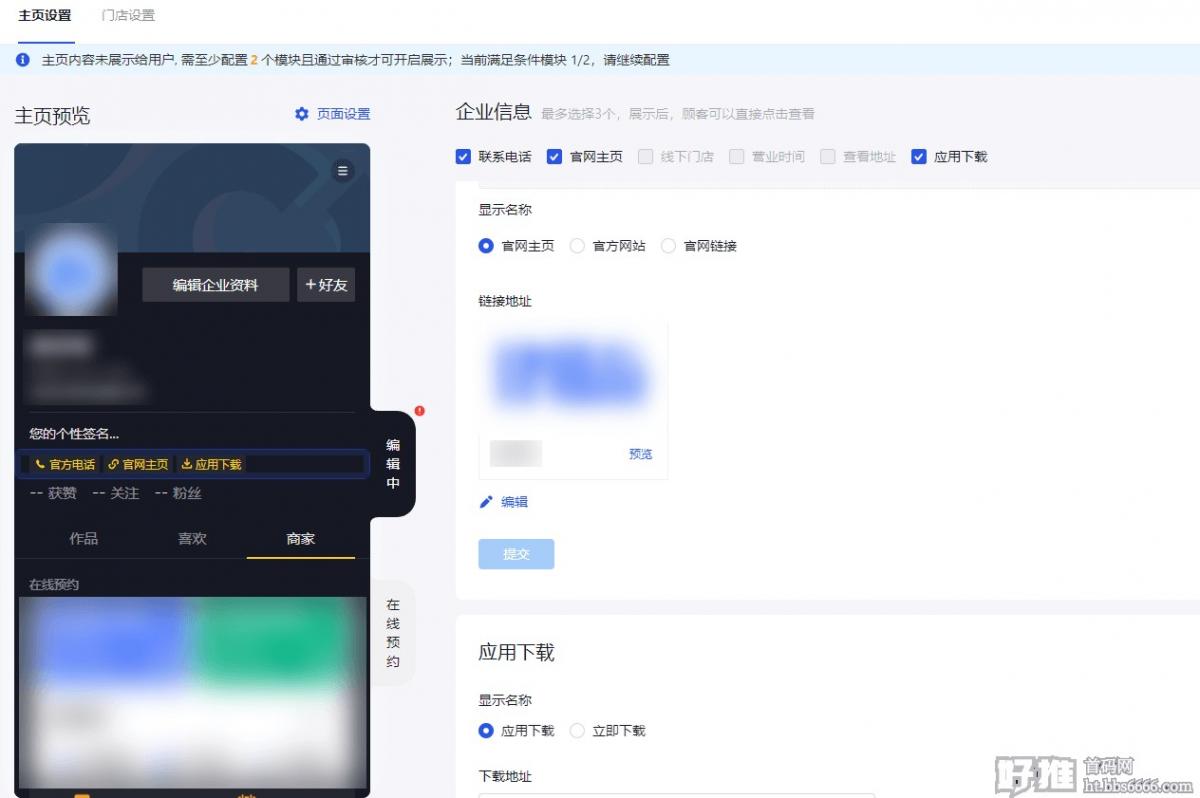Click the 应用下载 download tag in preview

click(212, 464)
